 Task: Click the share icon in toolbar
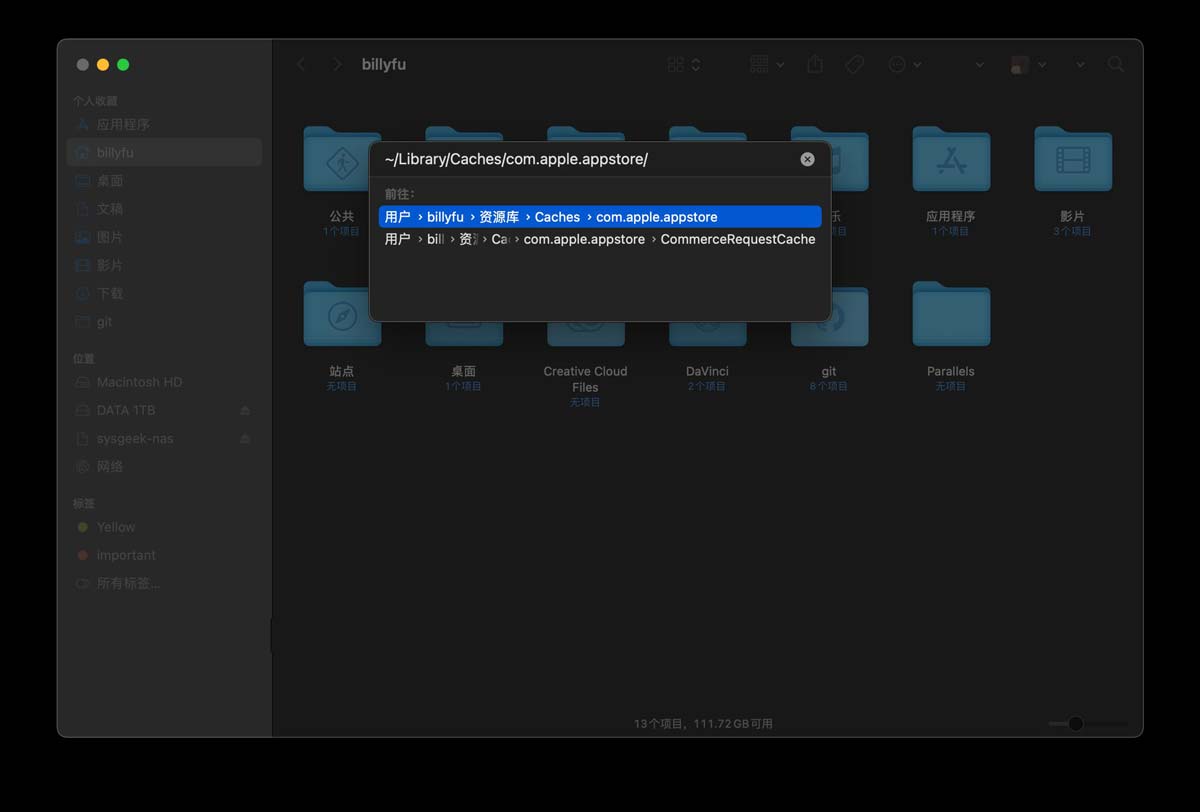tap(815, 64)
